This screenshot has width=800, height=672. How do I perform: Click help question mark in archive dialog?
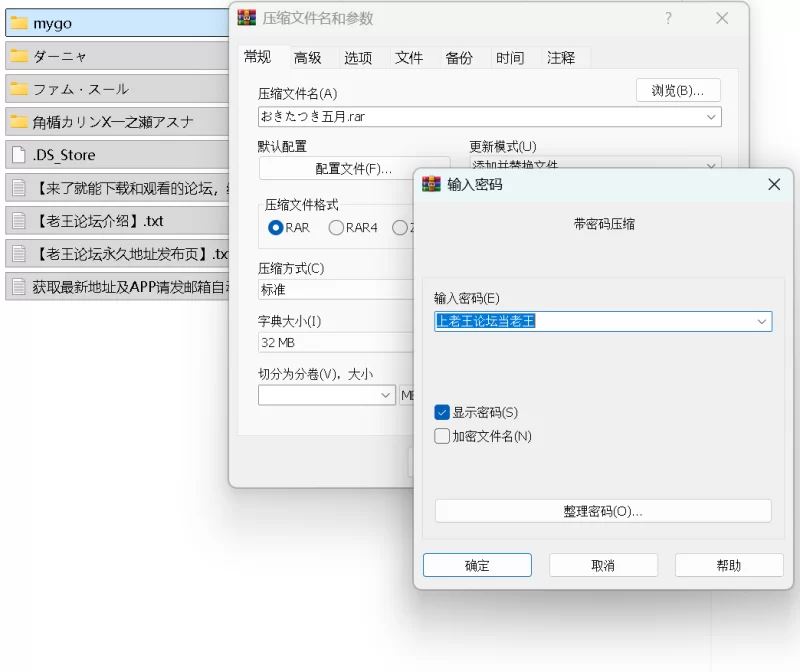(x=668, y=18)
